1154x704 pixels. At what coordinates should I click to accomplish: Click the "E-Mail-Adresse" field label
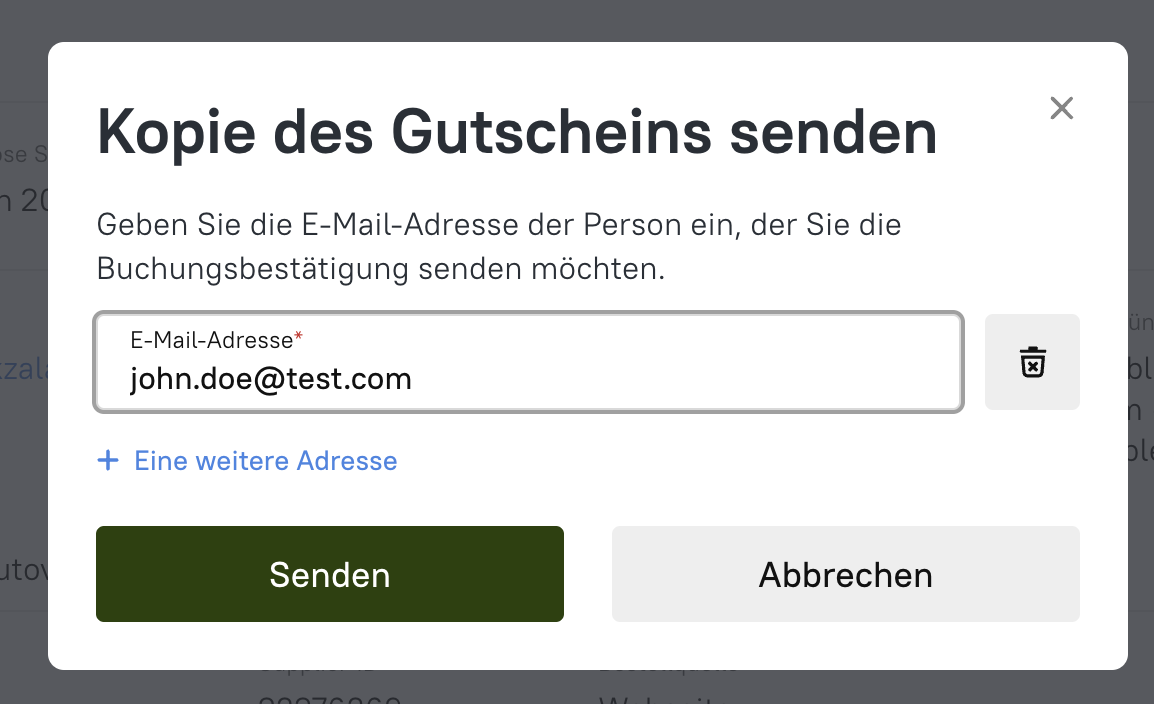coord(211,340)
